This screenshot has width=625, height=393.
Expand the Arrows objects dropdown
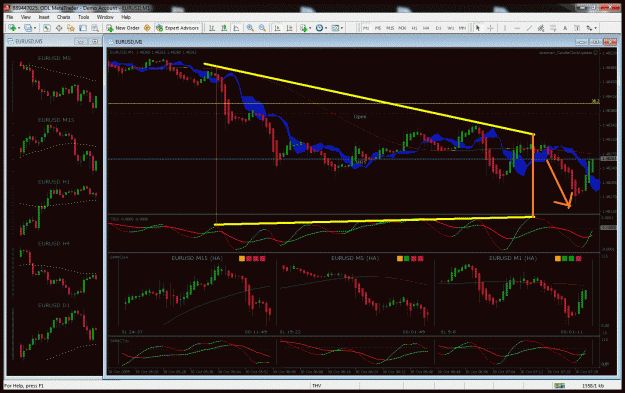pyautogui.click(x=596, y=28)
